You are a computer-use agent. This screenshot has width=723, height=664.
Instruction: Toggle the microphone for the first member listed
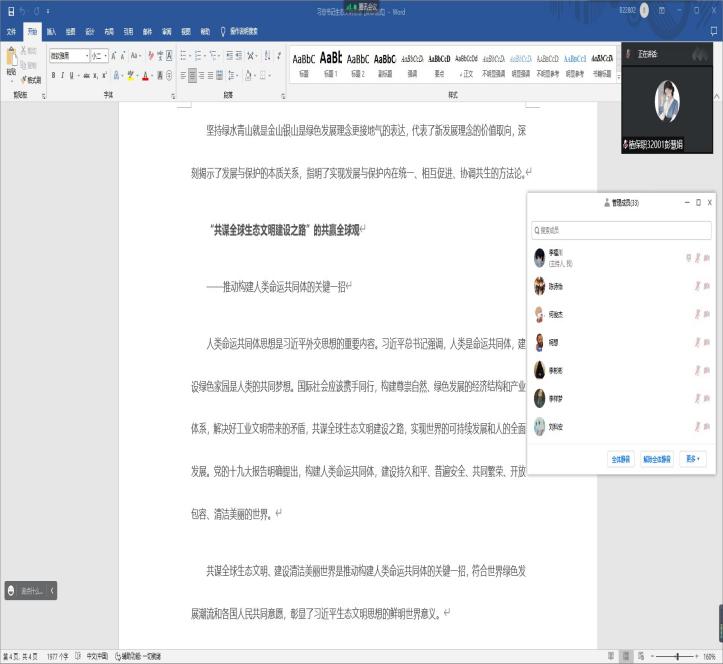coord(696,258)
